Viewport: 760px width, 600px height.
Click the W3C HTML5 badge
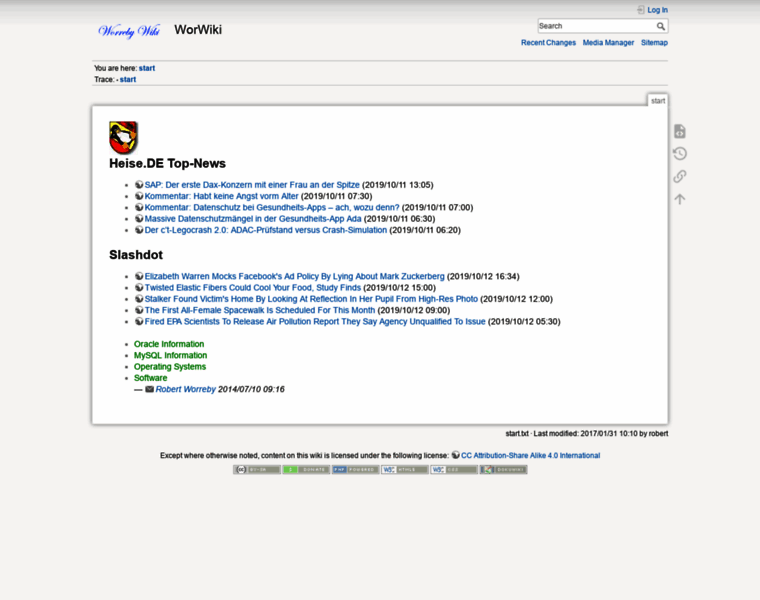point(405,470)
